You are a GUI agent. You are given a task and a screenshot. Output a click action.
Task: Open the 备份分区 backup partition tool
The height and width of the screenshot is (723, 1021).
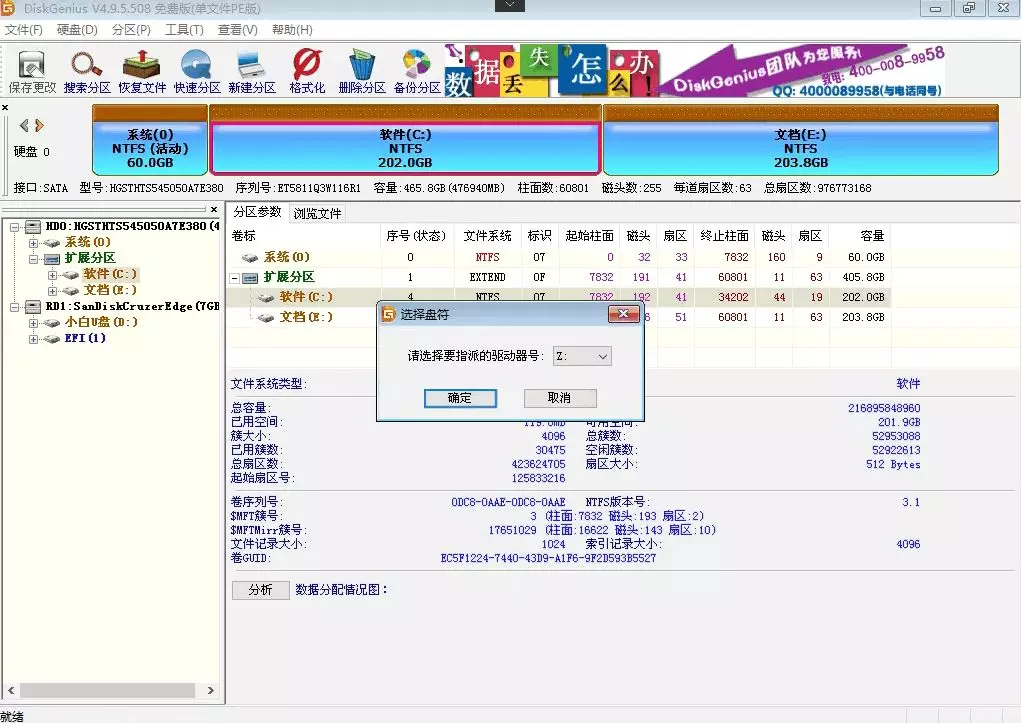[417, 71]
